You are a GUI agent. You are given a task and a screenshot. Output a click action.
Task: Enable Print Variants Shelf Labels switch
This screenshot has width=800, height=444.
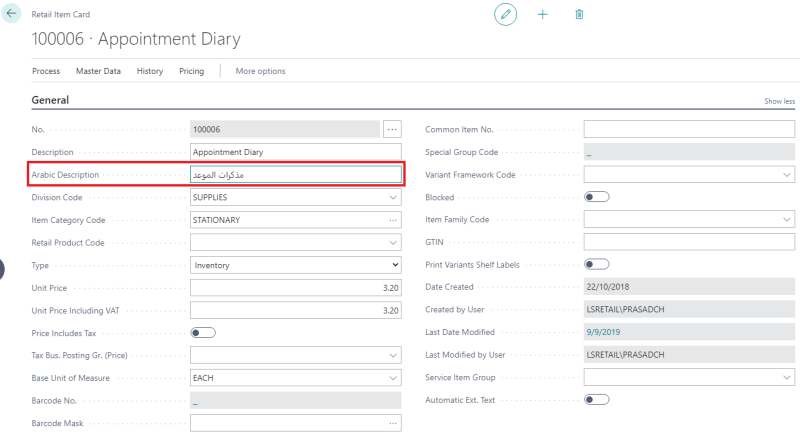596,264
